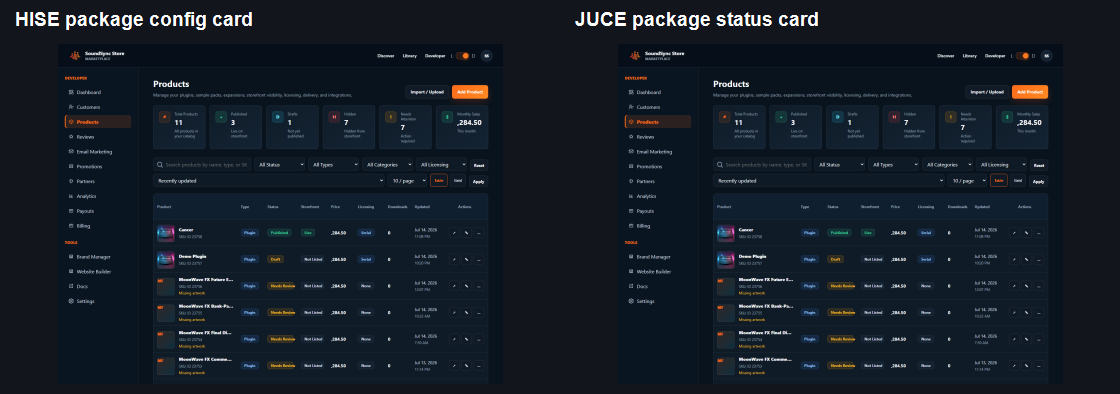This screenshot has height=394, width=1120.
Task: Open Library nav item in HISE card
Action: pos(410,55)
